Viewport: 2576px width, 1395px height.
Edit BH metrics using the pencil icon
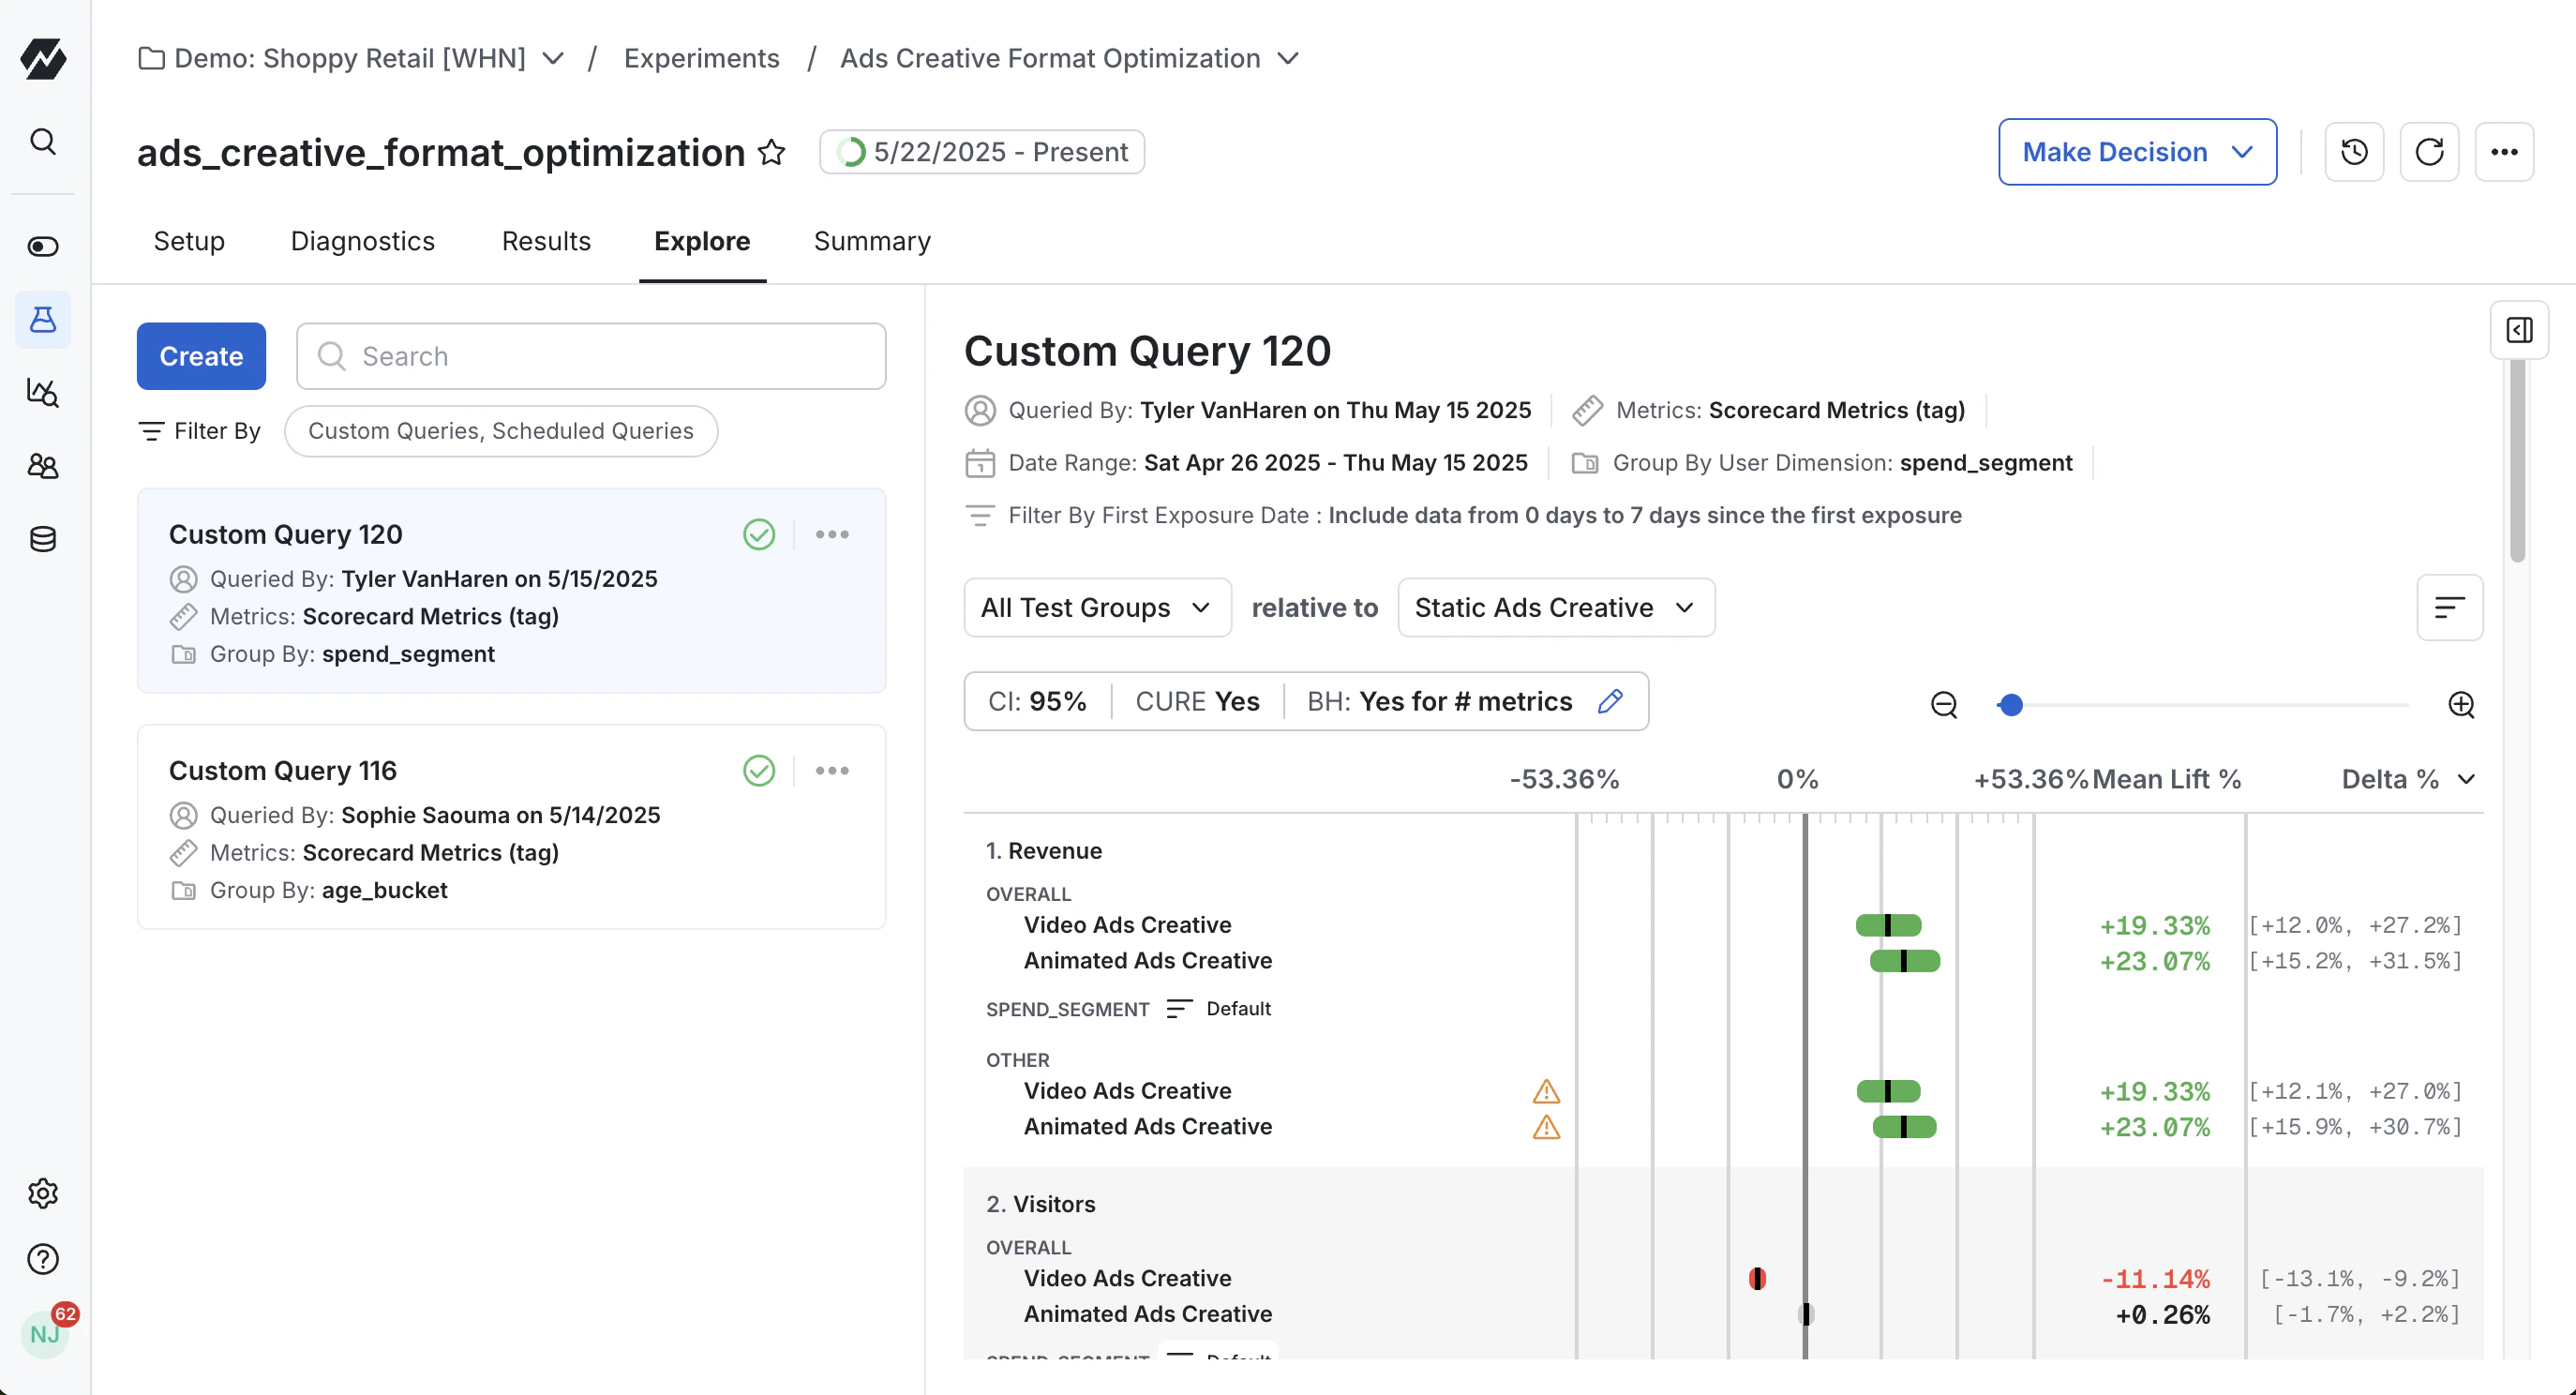(x=1611, y=701)
